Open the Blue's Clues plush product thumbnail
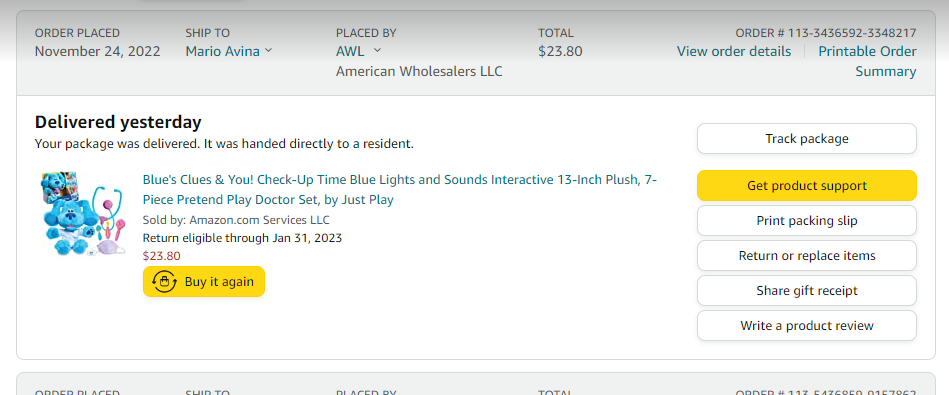 coord(82,214)
